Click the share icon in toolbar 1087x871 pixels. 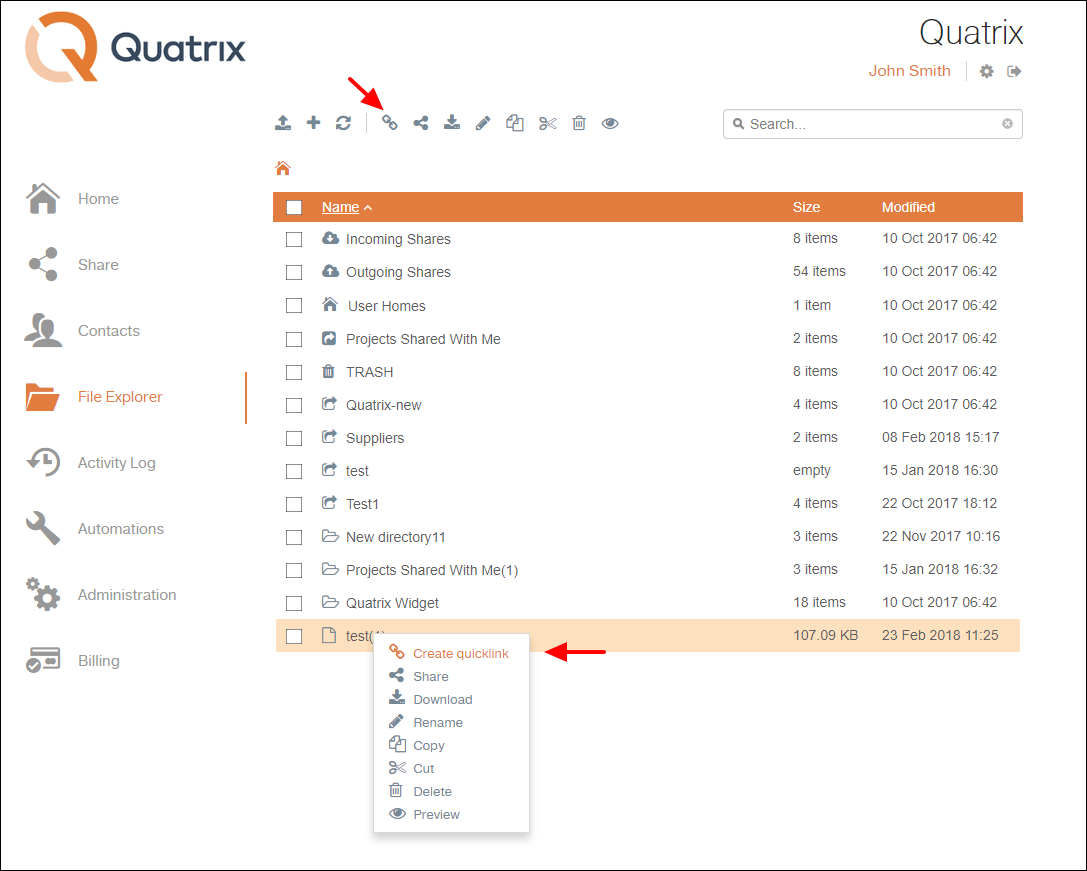[x=421, y=123]
